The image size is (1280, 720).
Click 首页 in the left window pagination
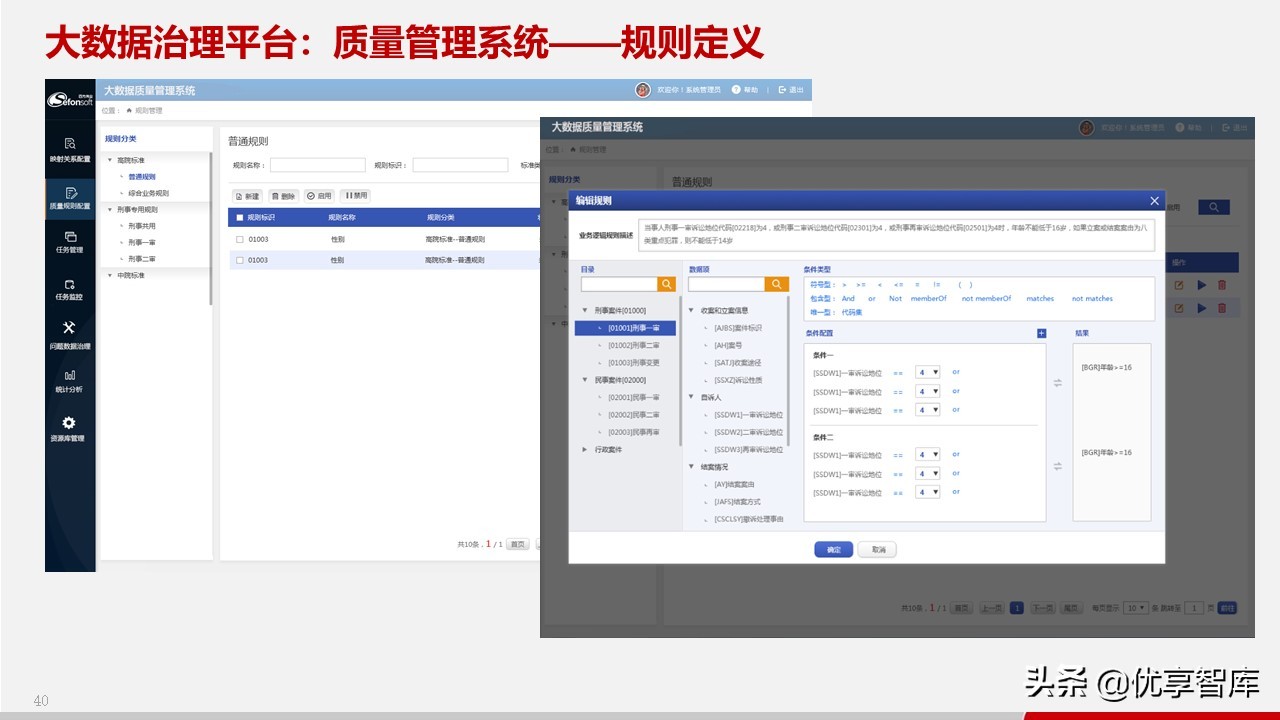(x=517, y=544)
